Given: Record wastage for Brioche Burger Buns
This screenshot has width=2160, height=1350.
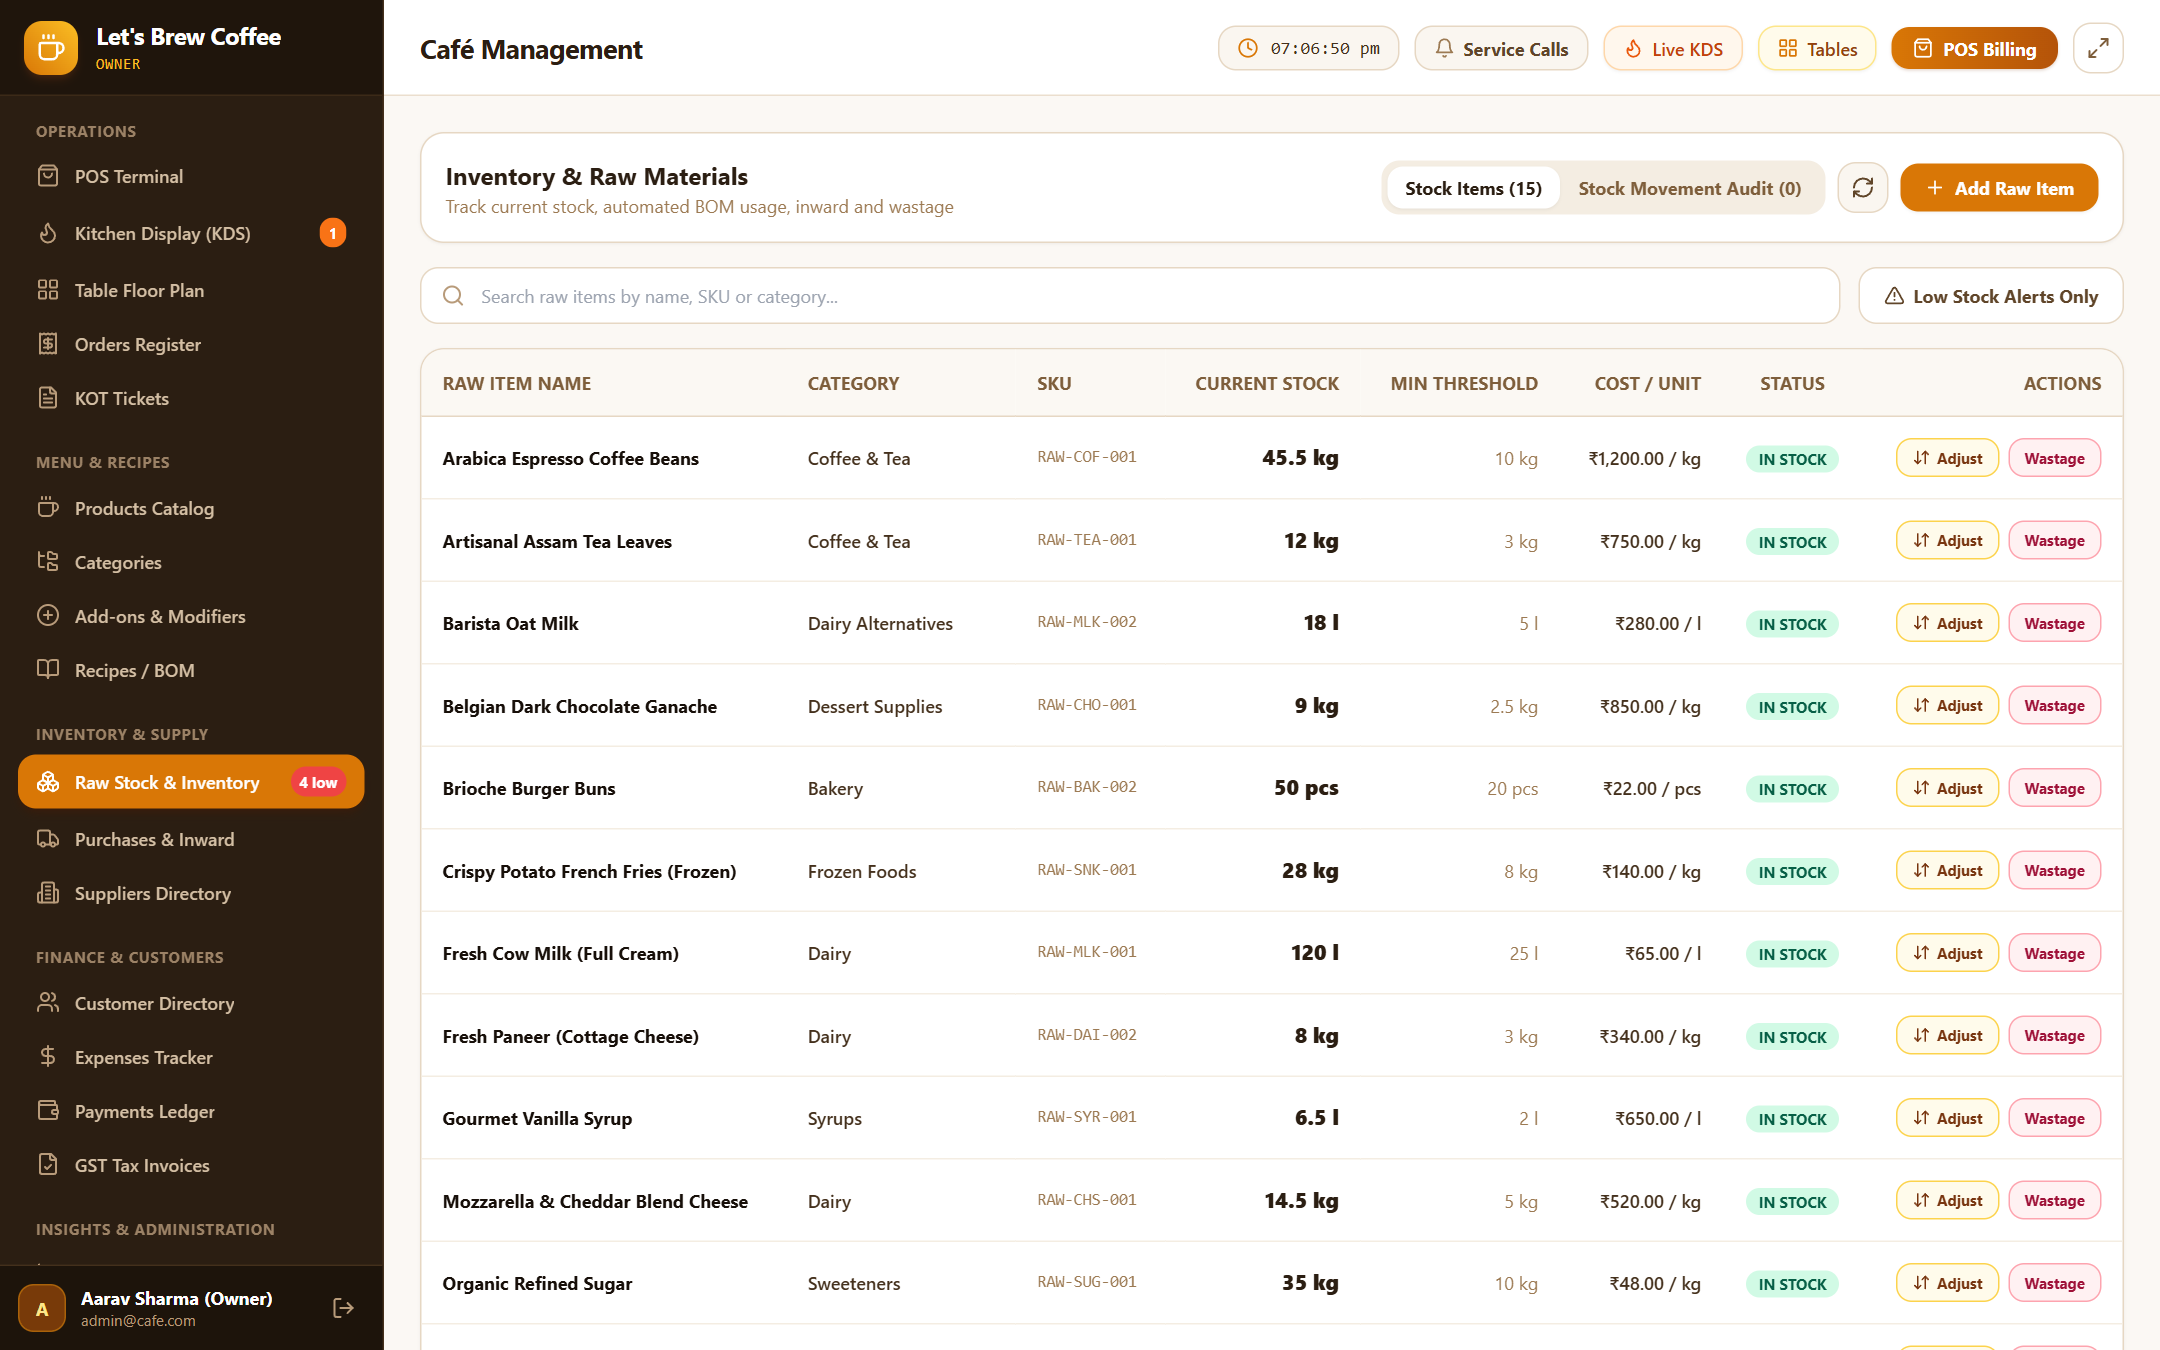Looking at the screenshot, I should tap(2054, 788).
